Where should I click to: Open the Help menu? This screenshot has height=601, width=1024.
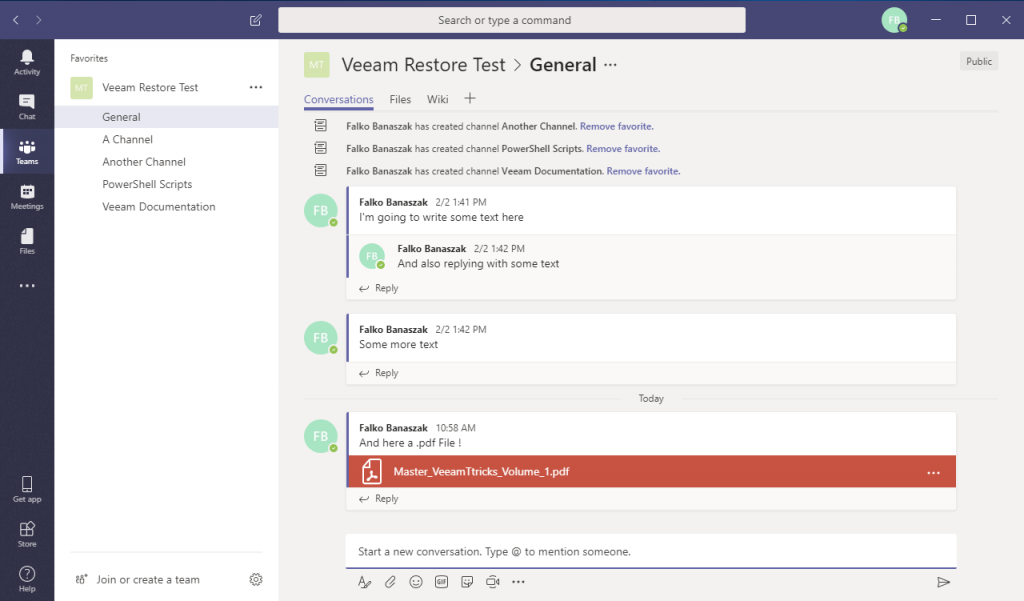coord(27,579)
